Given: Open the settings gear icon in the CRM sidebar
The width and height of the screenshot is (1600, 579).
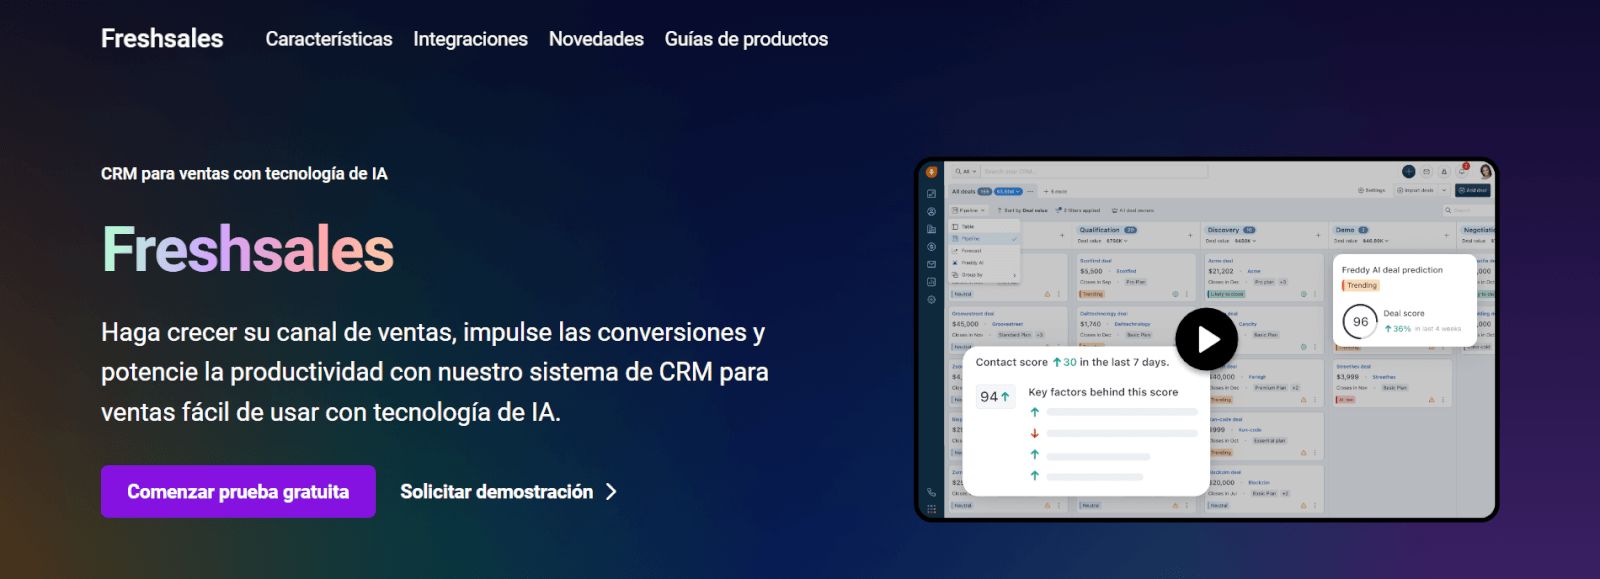Looking at the screenshot, I should [x=932, y=299].
